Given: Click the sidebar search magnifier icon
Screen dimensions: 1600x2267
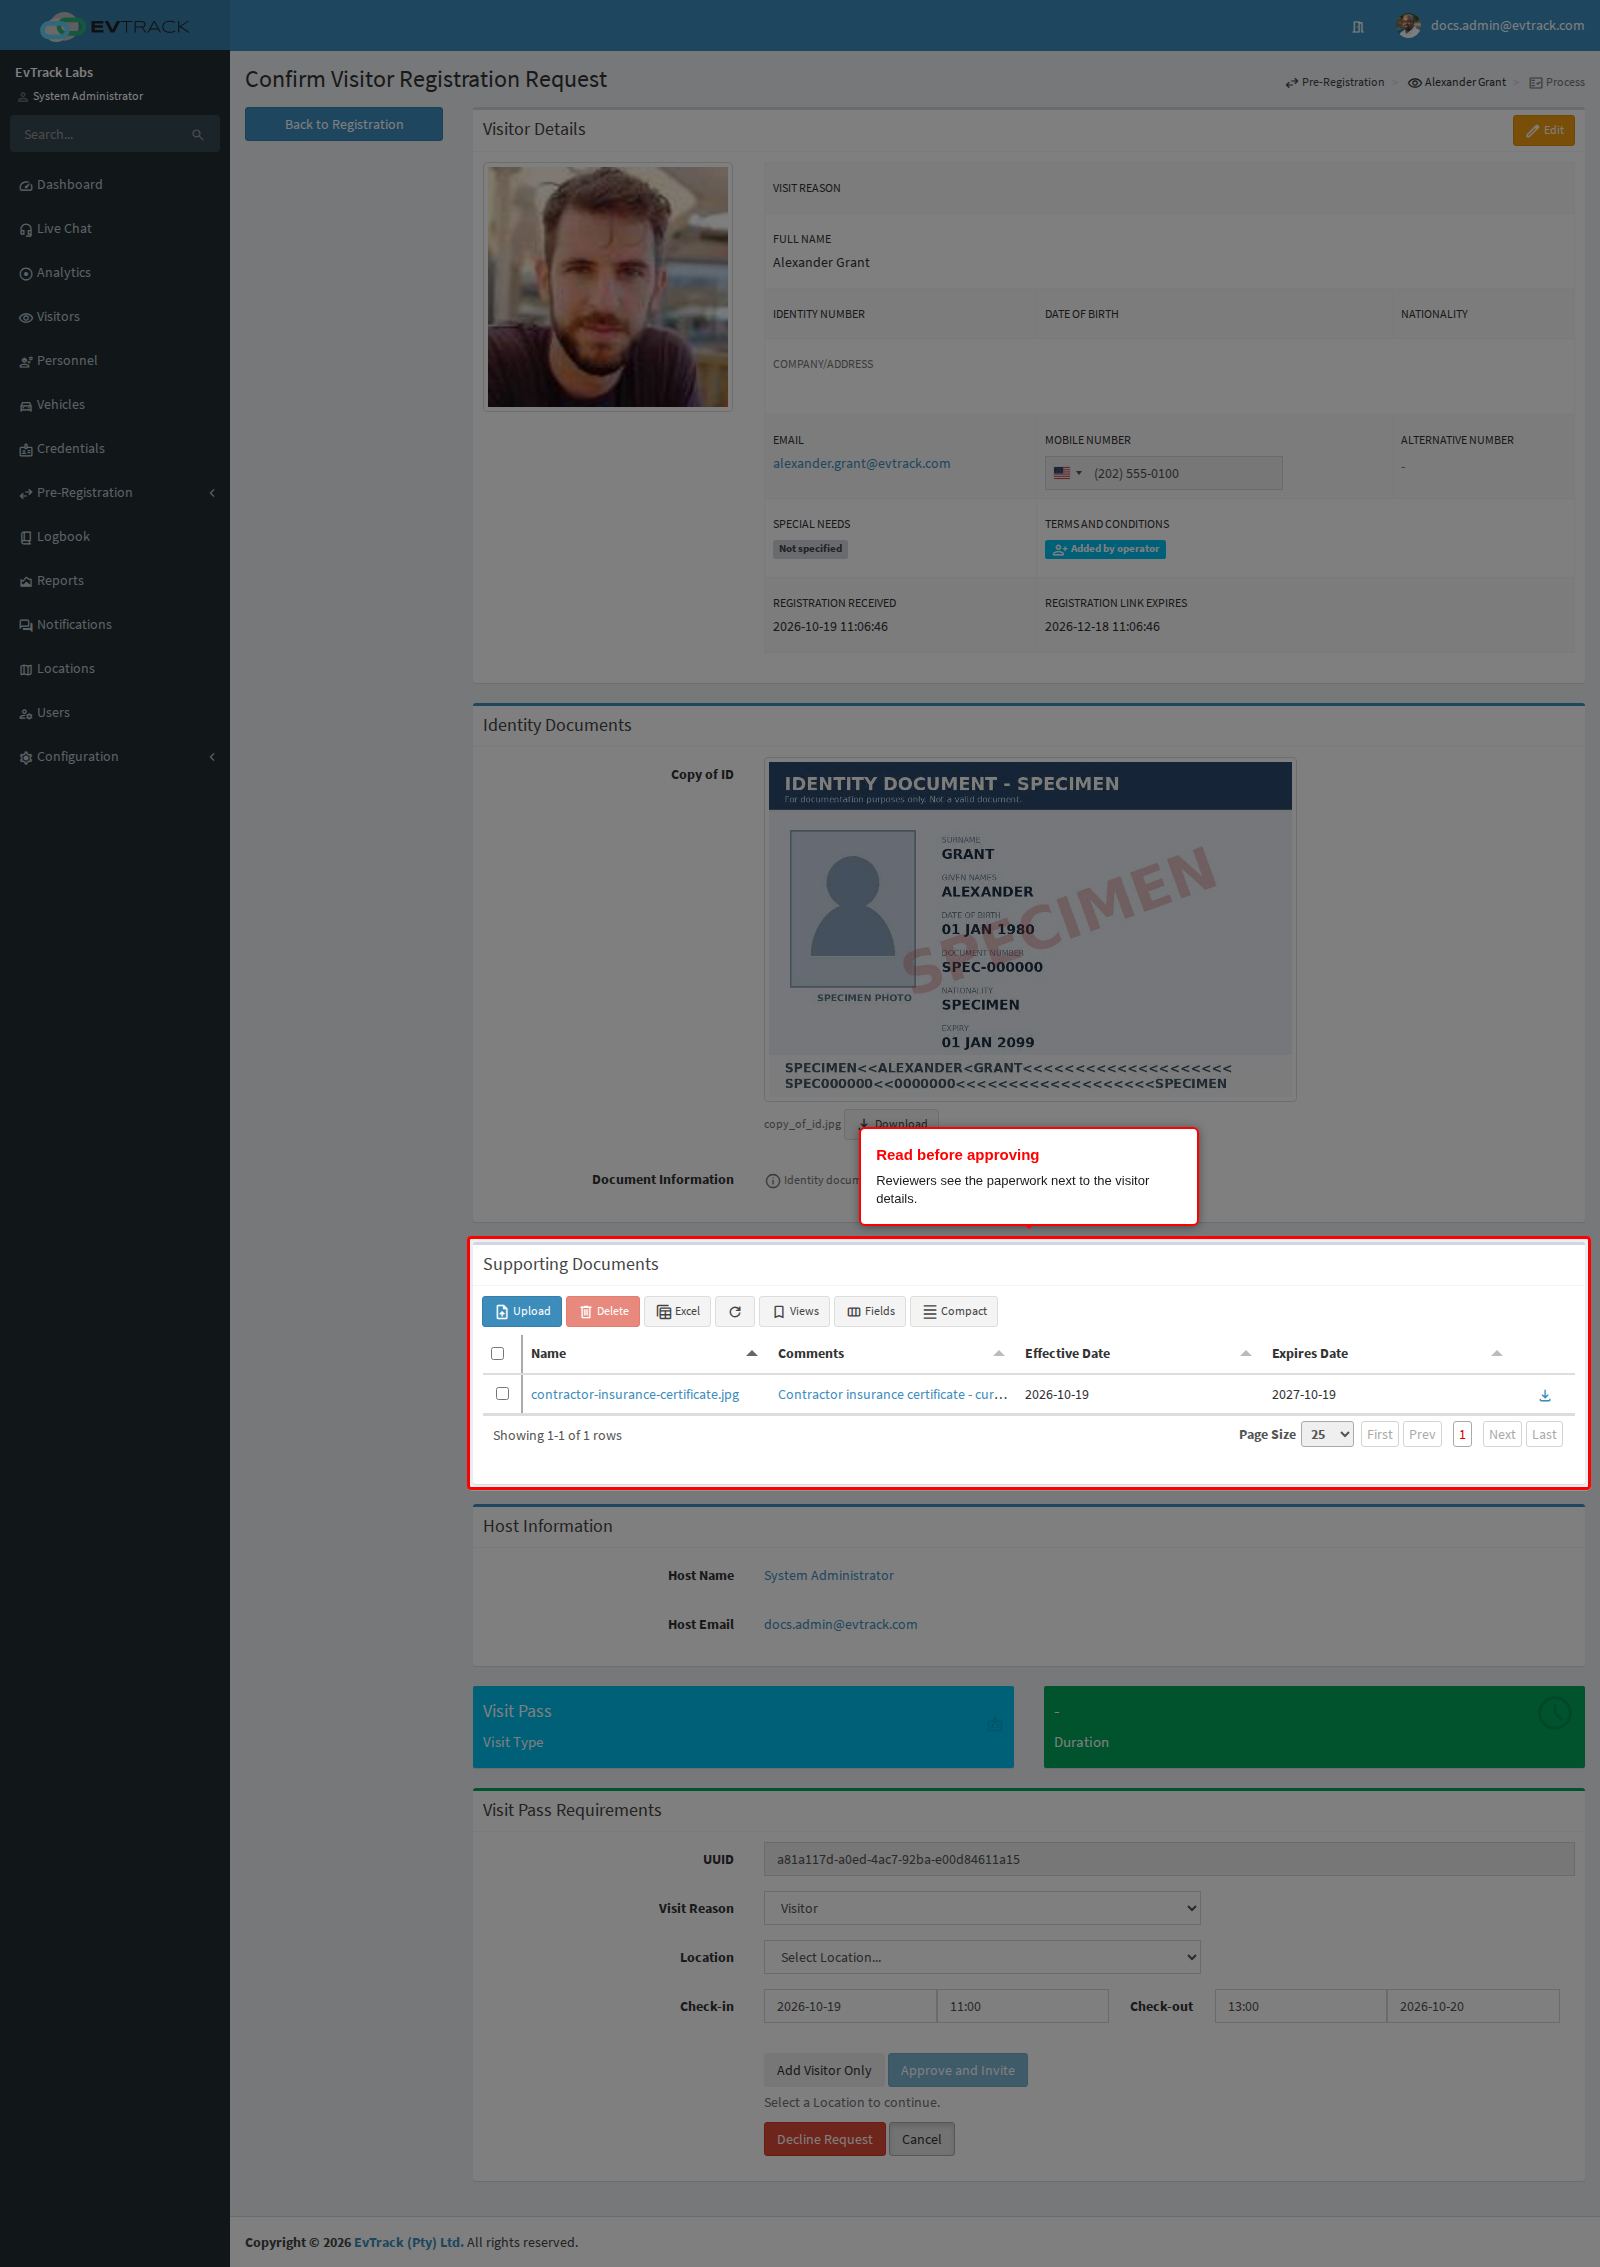Looking at the screenshot, I should 198,135.
